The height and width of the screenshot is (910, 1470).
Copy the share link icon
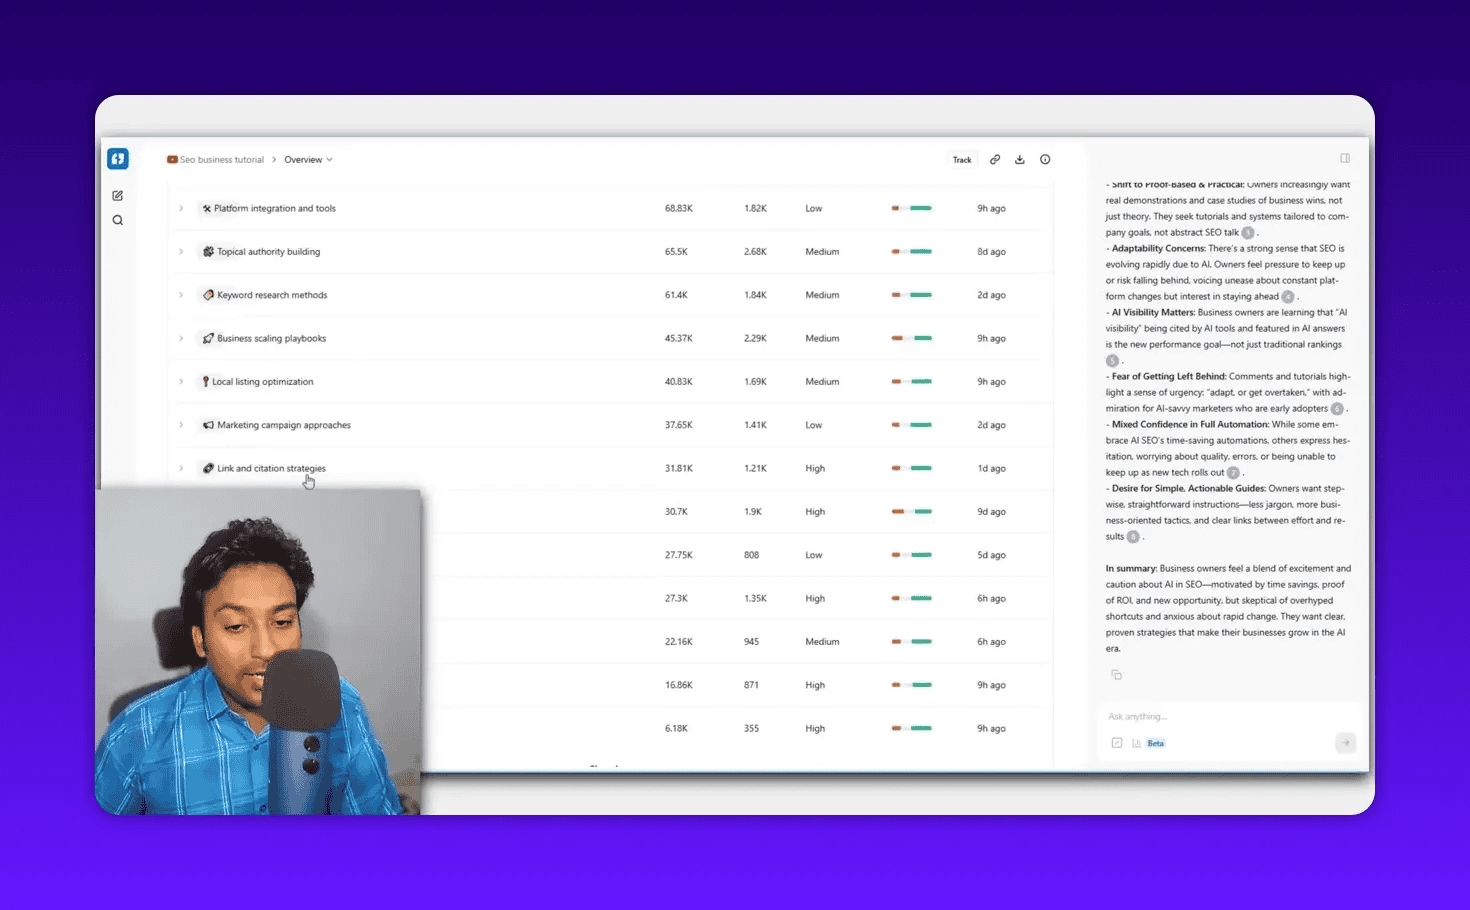pyautogui.click(x=995, y=160)
